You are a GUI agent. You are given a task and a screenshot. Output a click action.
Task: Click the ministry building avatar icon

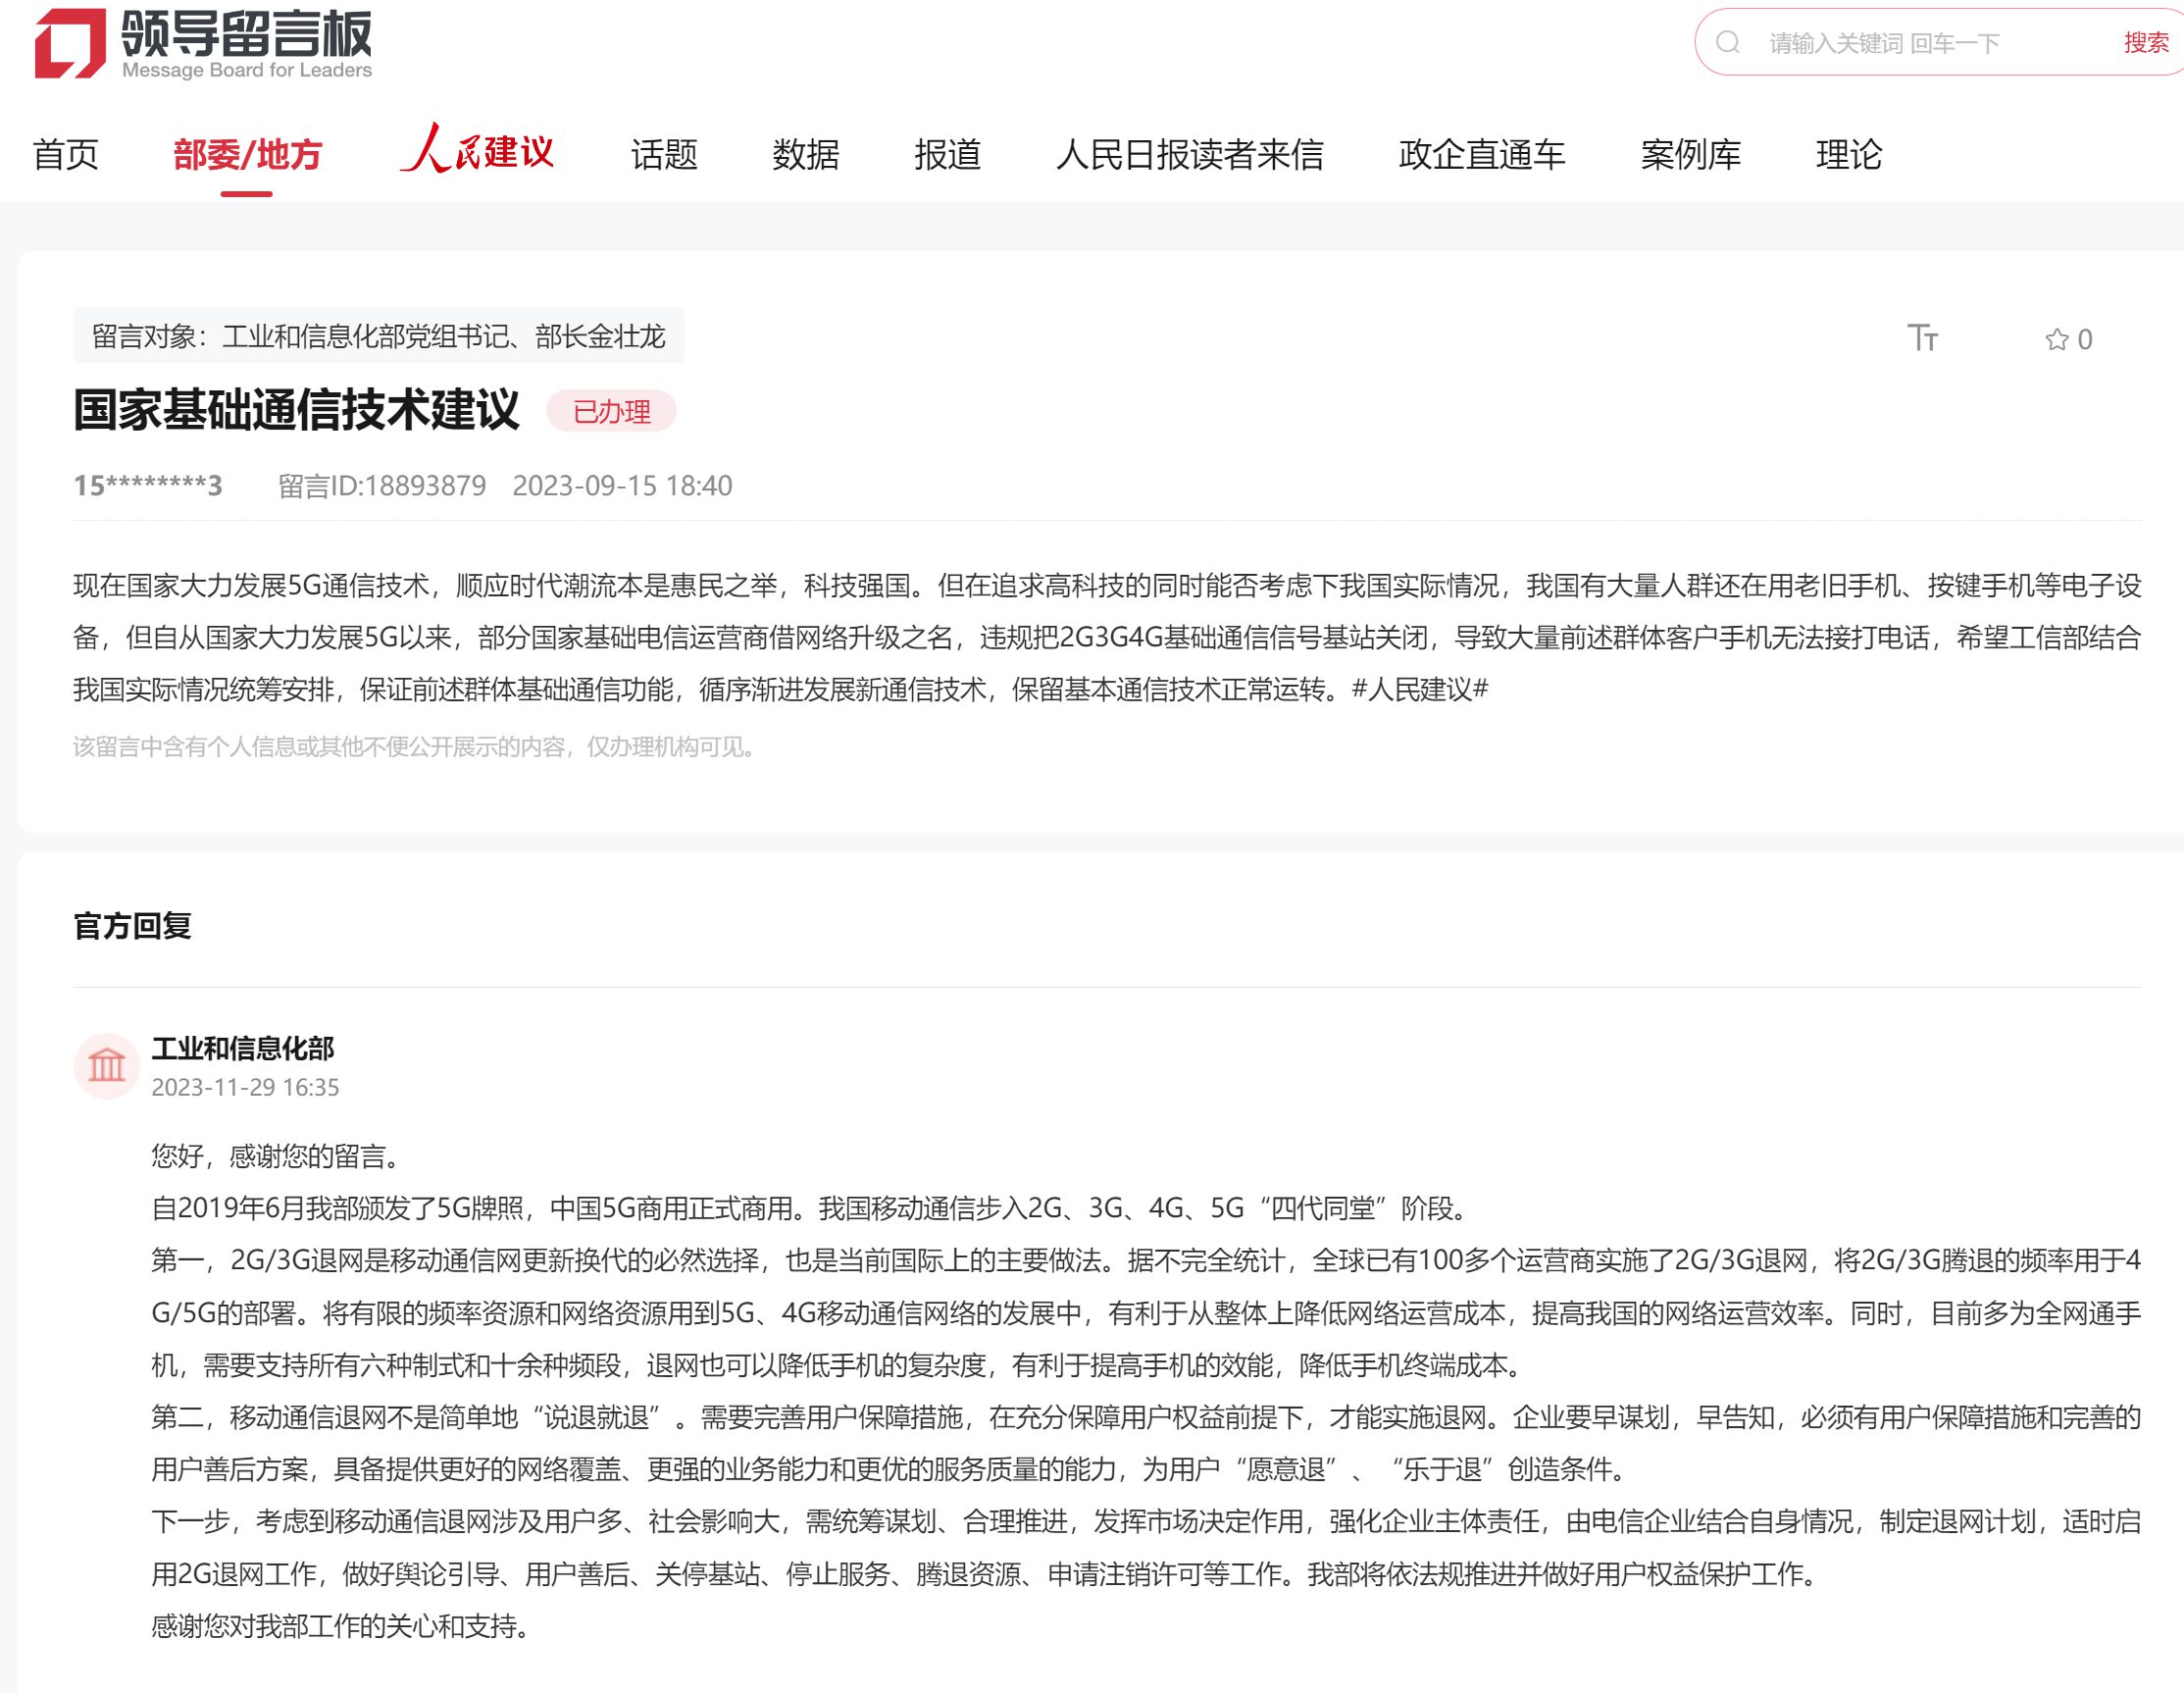(x=106, y=1065)
